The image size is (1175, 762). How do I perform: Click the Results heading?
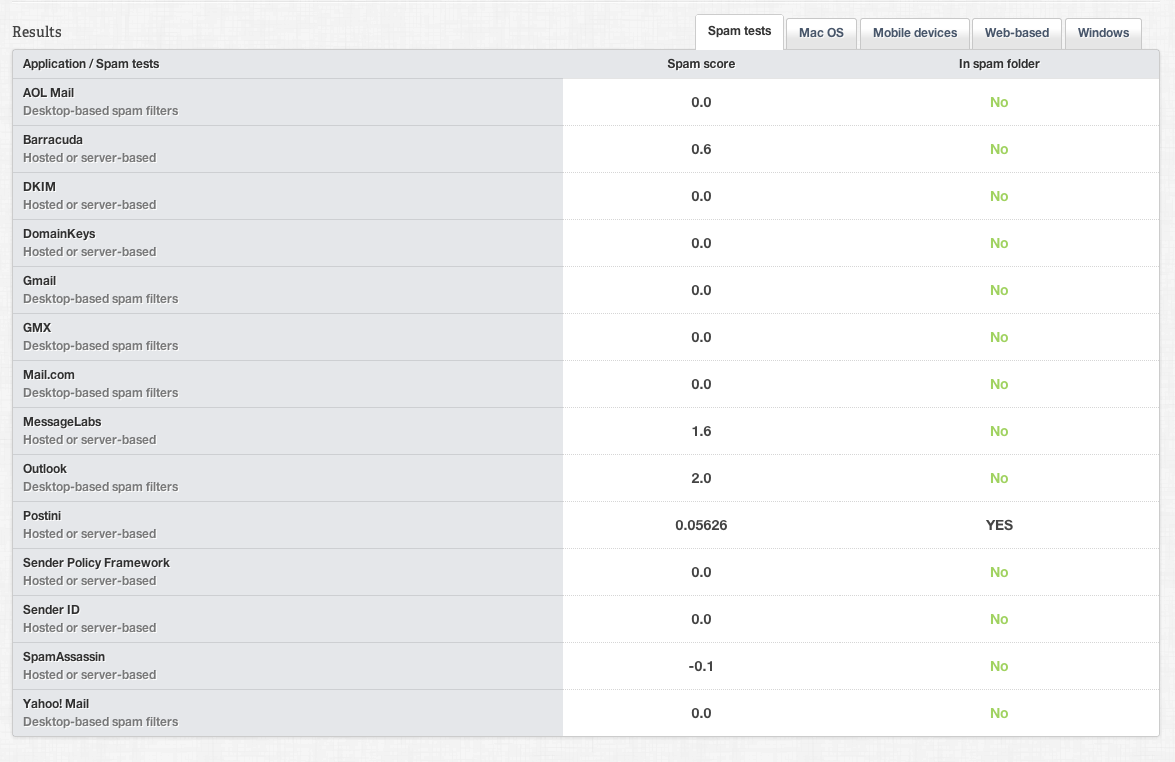click(37, 31)
